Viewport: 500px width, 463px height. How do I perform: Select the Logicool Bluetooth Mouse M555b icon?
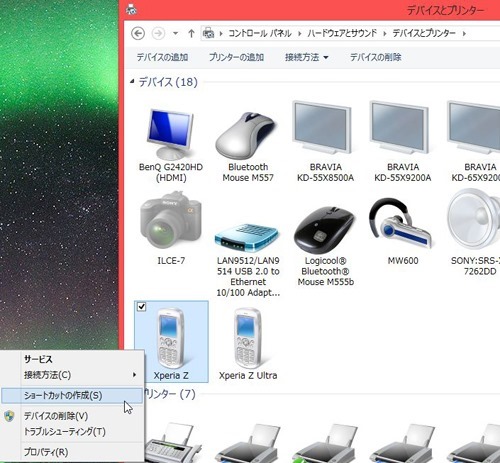click(324, 229)
